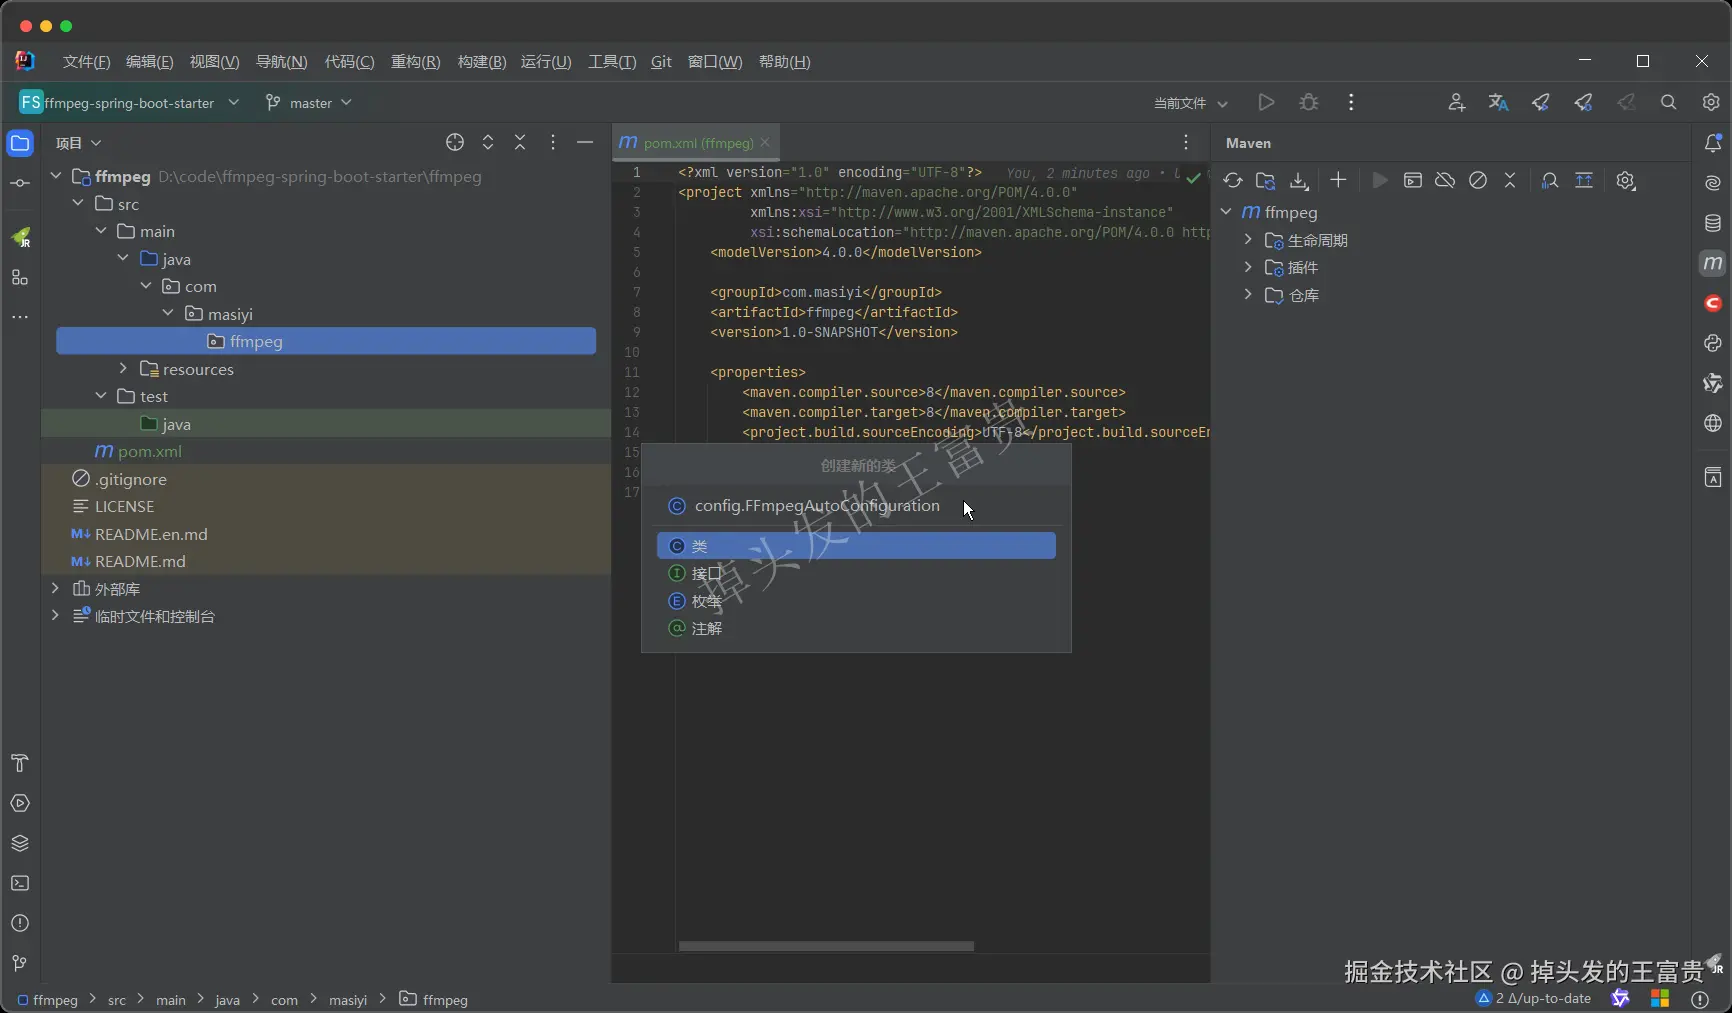Expand the 生命周期 node in Maven
Image resolution: width=1732 pixels, height=1013 pixels.
point(1248,240)
